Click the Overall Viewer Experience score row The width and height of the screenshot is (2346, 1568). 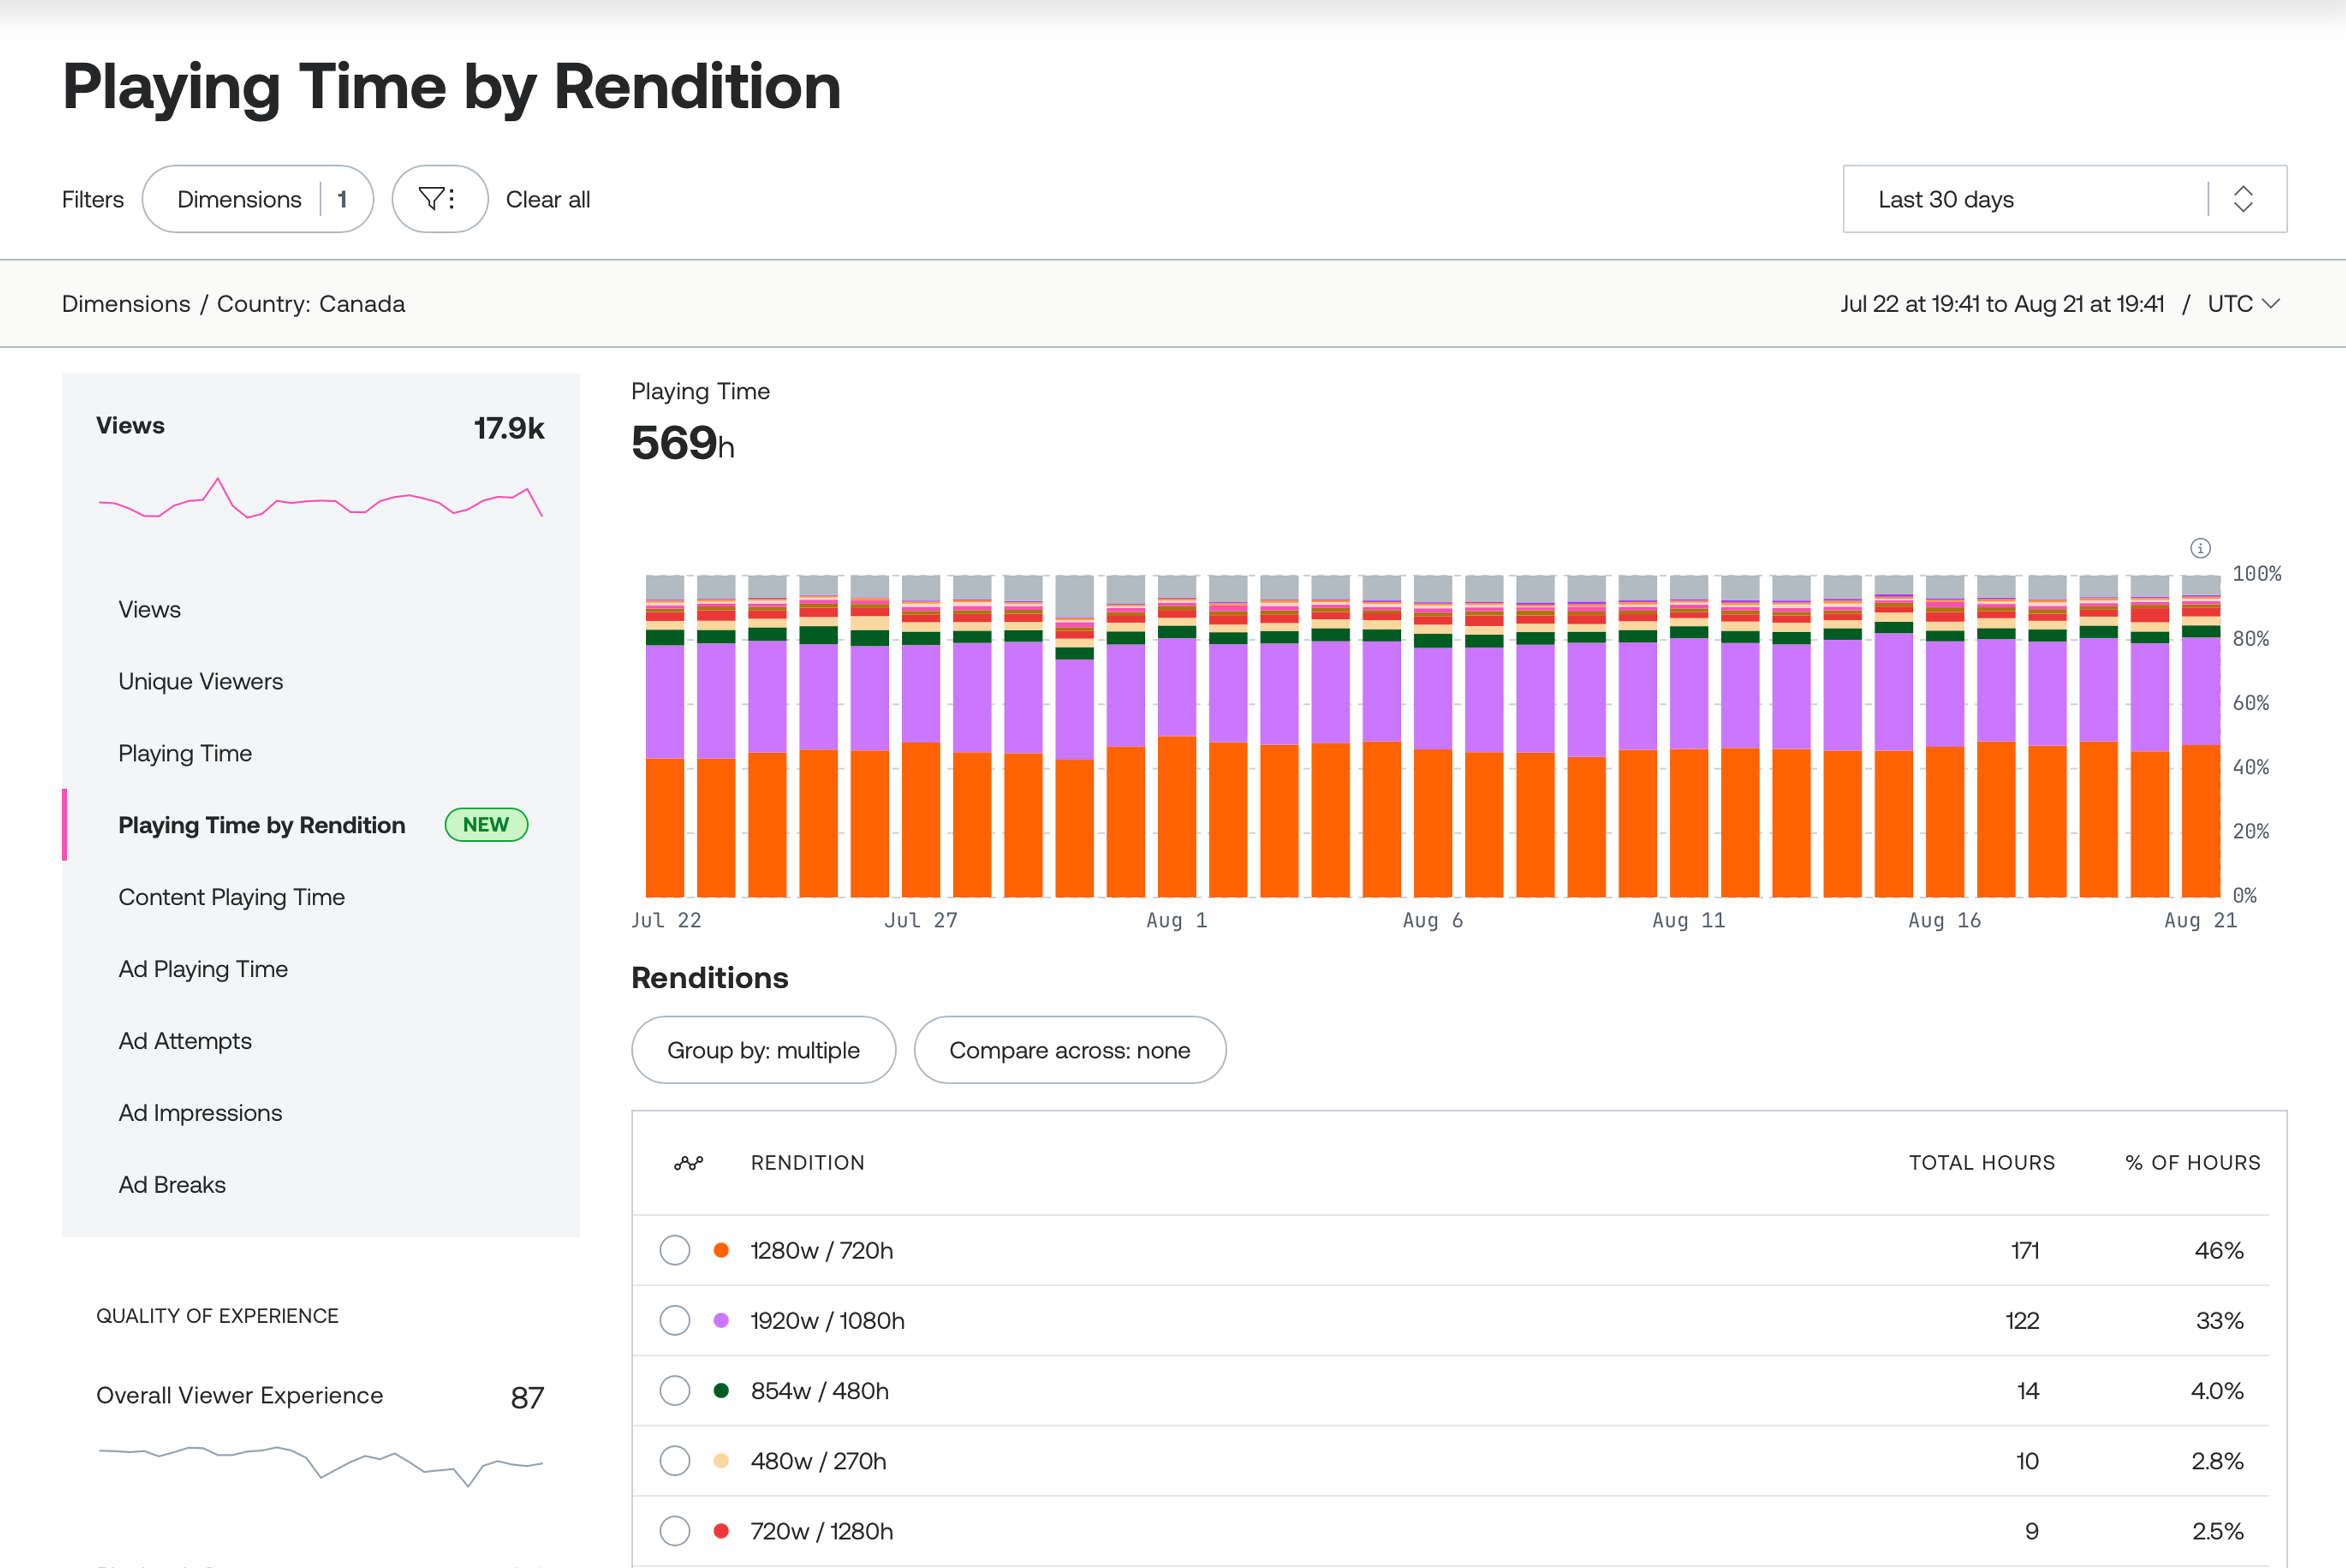320,1396
